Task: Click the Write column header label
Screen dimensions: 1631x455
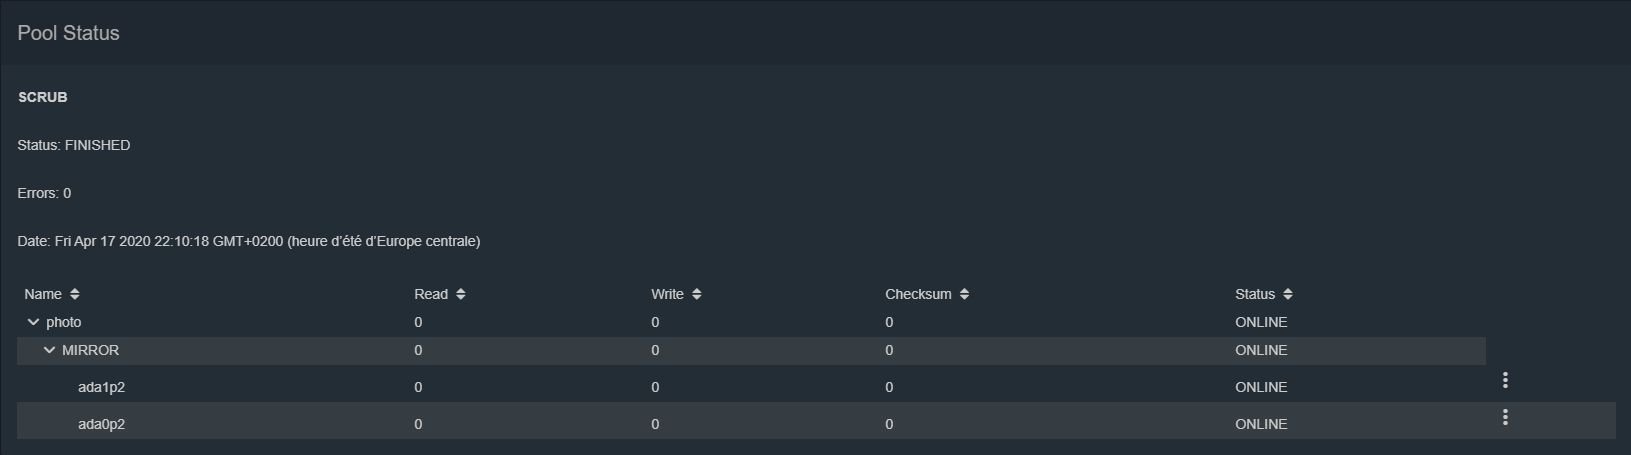Action: click(667, 294)
